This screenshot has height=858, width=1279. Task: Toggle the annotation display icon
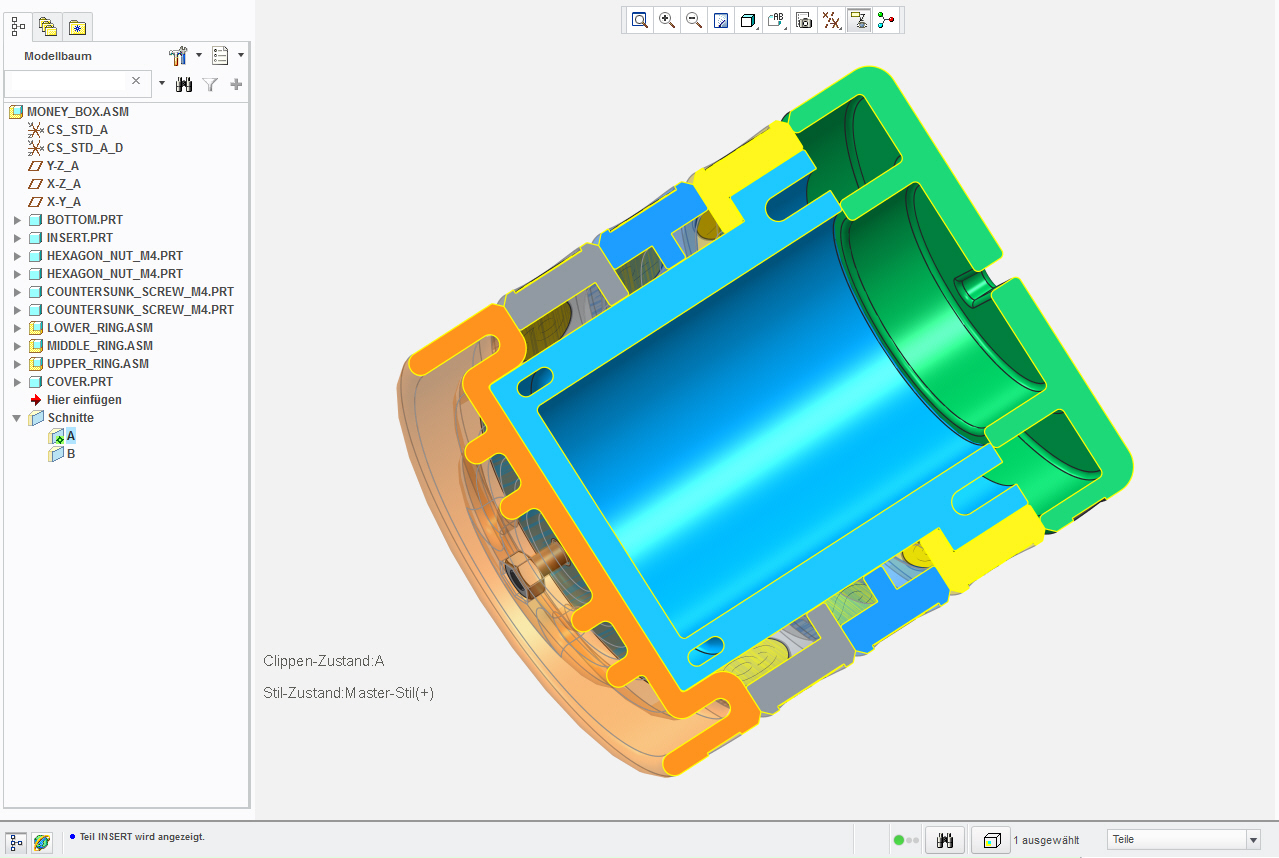(858, 20)
